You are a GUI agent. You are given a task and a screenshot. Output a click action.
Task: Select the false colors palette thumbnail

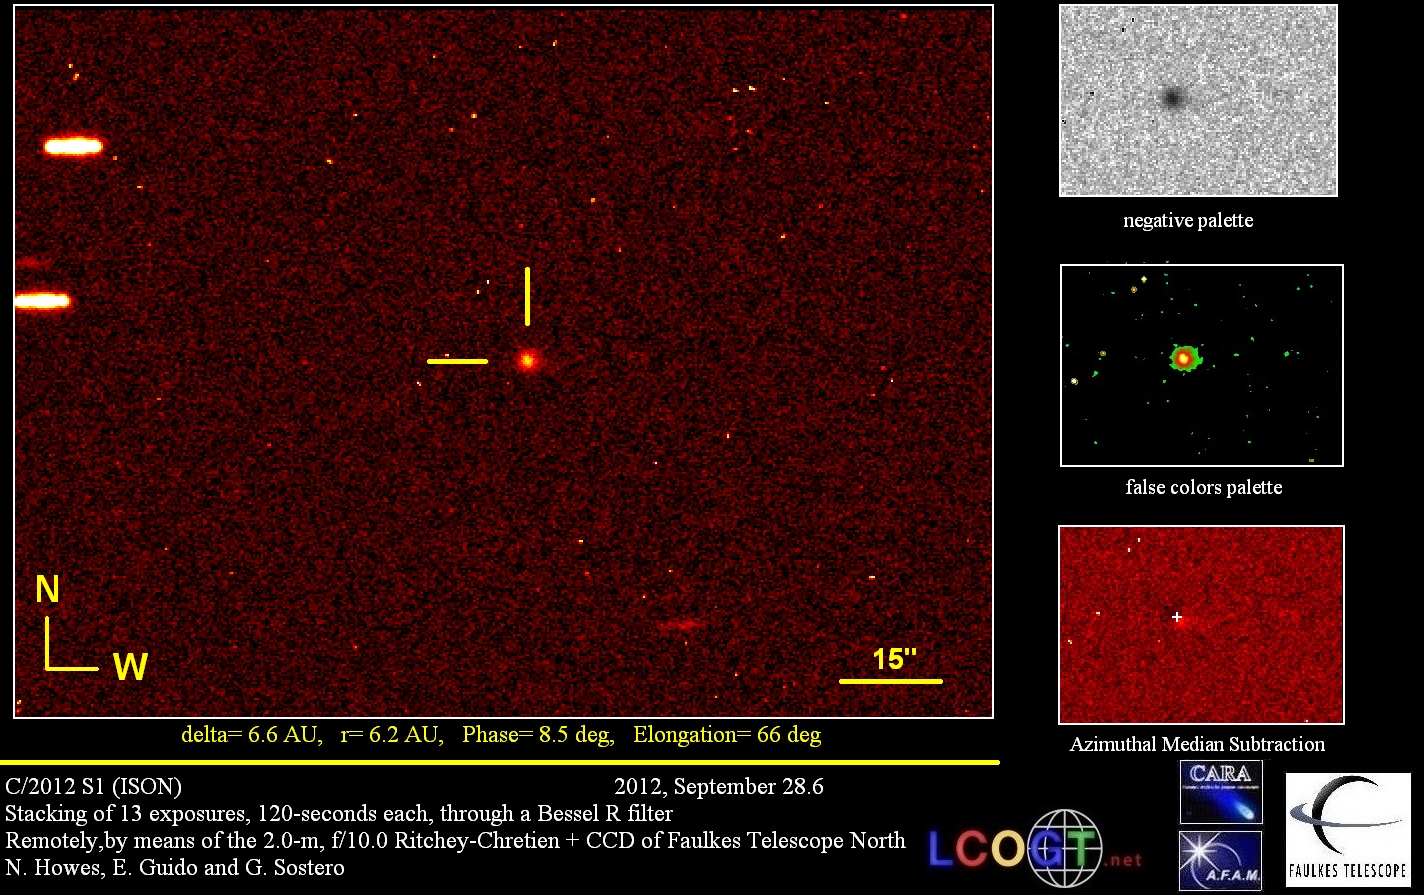[1201, 365]
